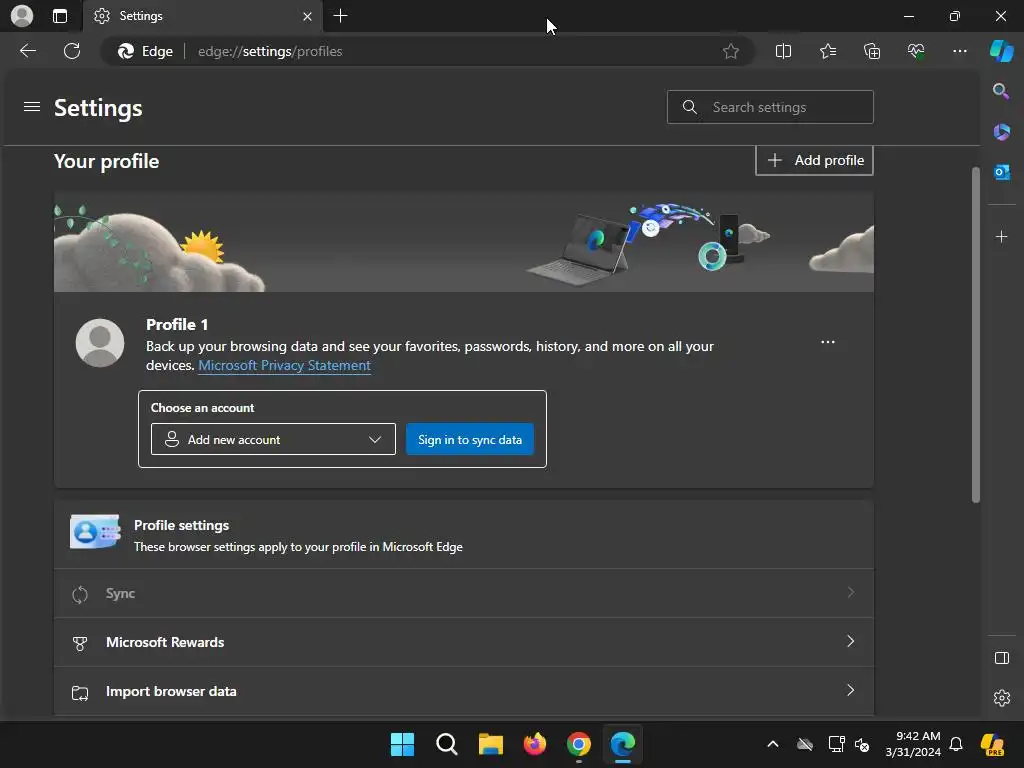
Task: Open Windows Start menu
Action: (x=402, y=744)
